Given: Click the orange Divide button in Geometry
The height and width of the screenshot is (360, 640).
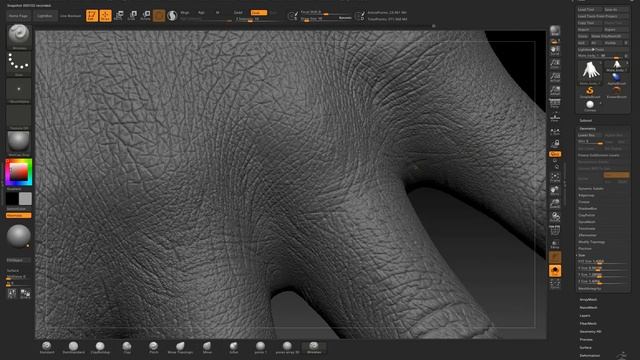Looking at the screenshot, I should [616, 175].
